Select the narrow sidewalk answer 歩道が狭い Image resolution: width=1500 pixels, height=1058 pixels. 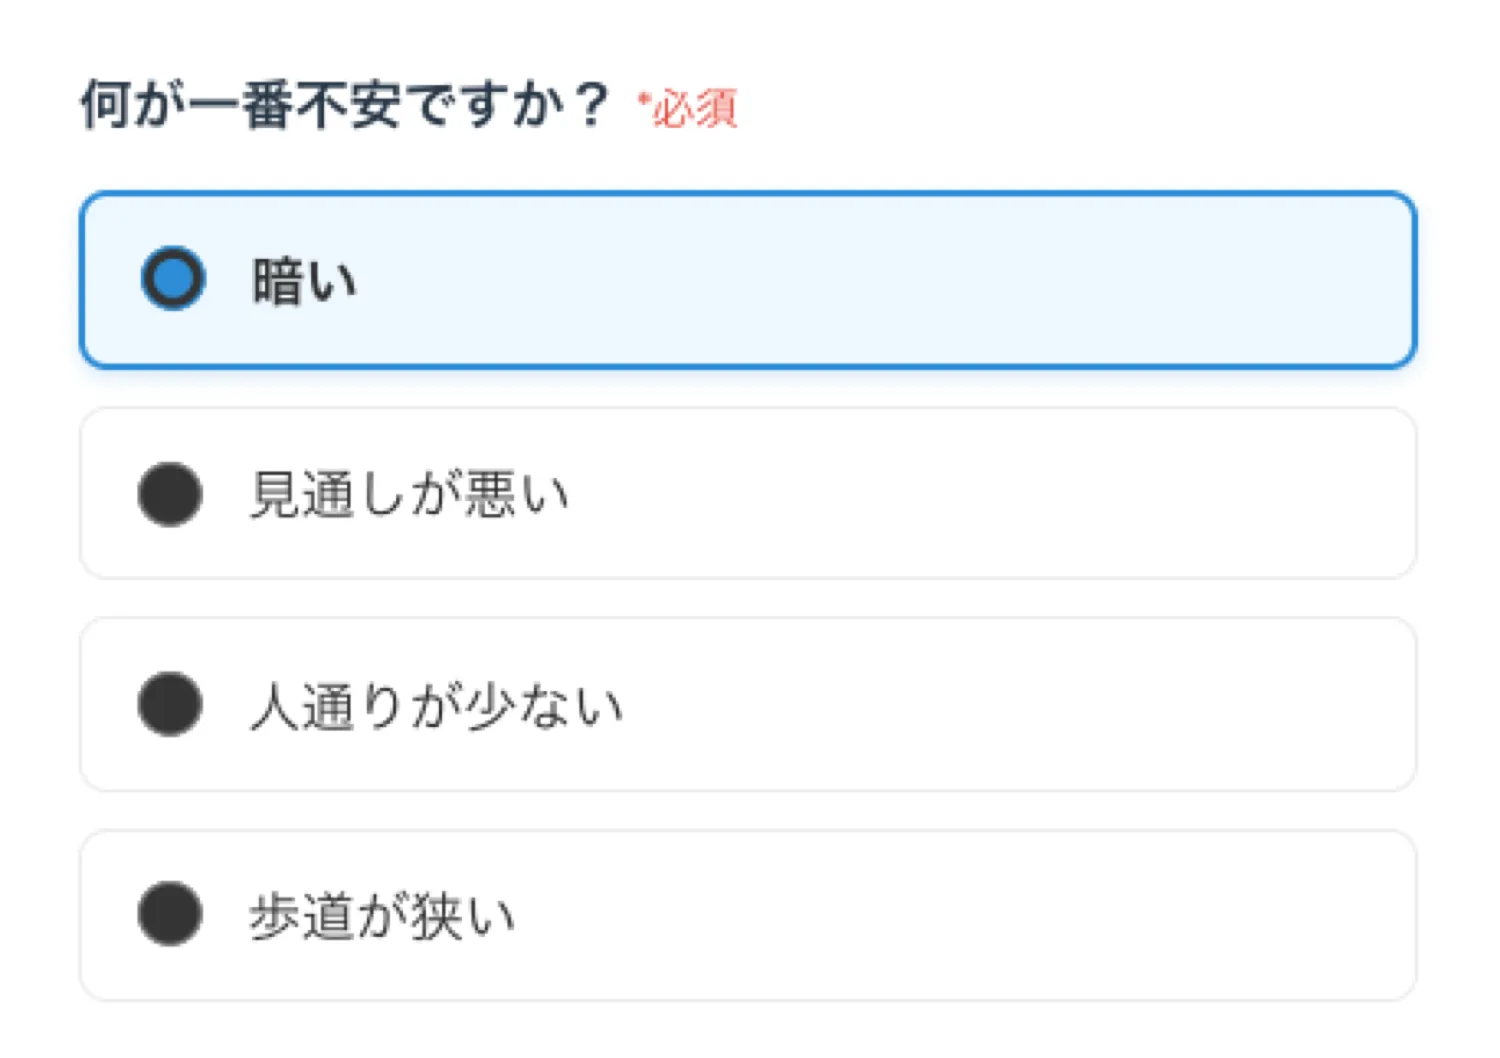(382, 916)
